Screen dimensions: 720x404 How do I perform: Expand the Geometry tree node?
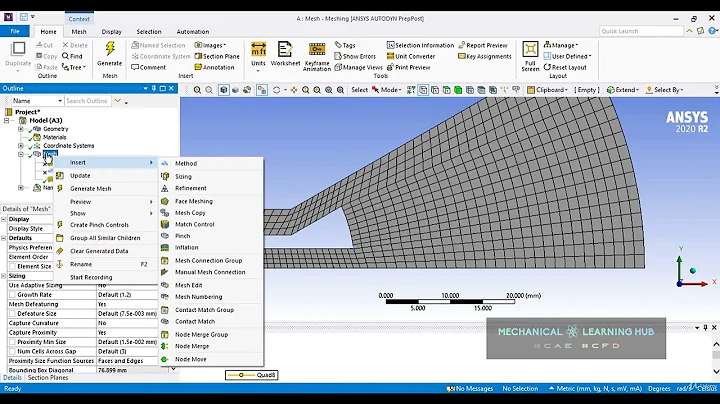[x=21, y=129]
